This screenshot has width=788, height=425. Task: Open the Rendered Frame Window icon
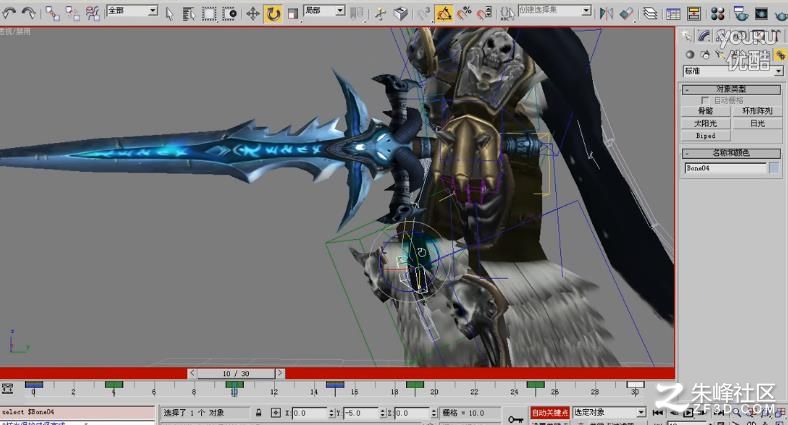(761, 13)
